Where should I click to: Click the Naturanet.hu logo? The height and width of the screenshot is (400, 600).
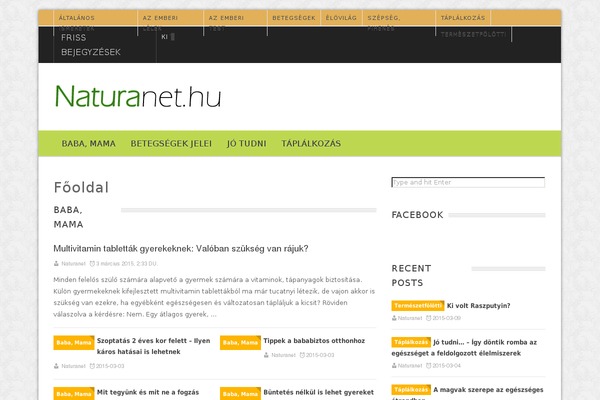coord(138,96)
